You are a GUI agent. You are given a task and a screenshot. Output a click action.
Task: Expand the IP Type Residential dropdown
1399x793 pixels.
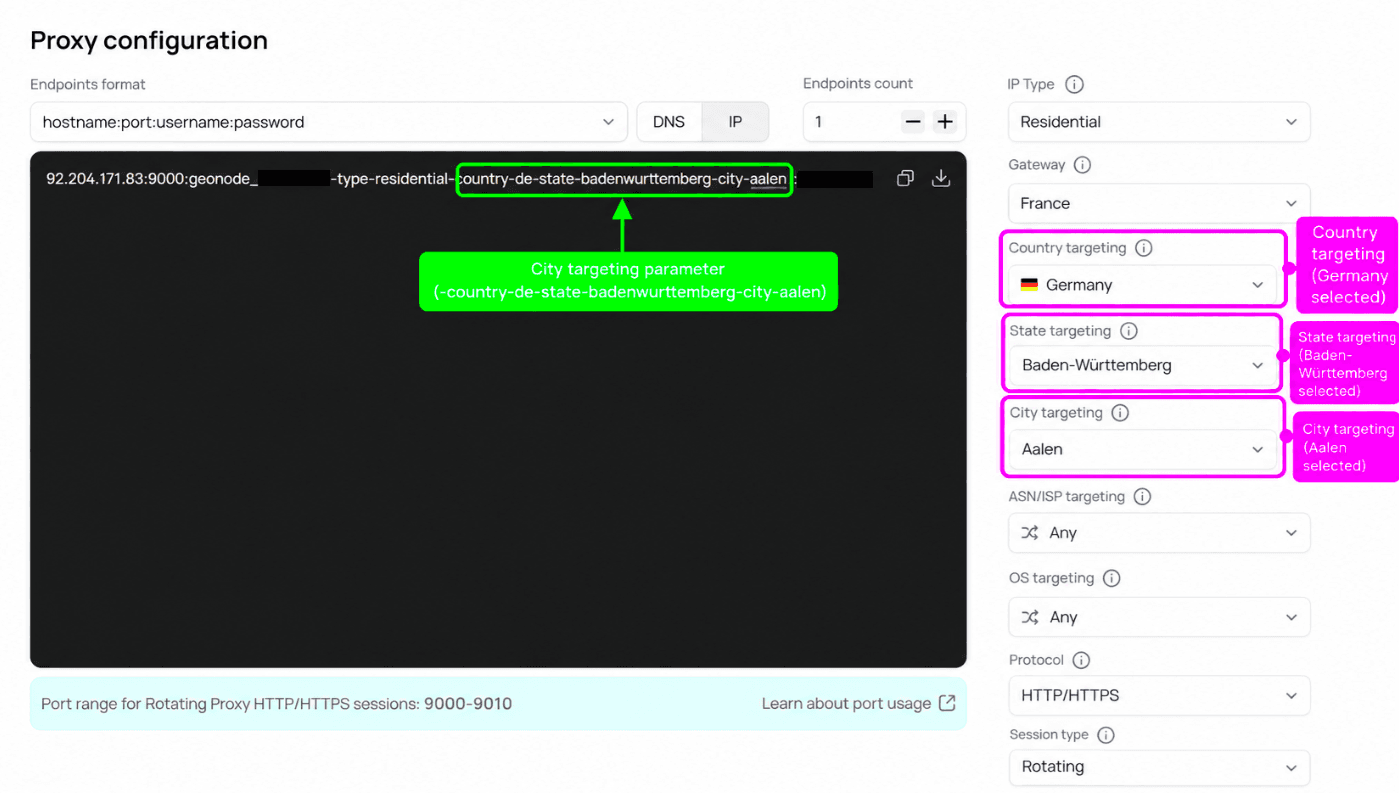coord(1159,122)
